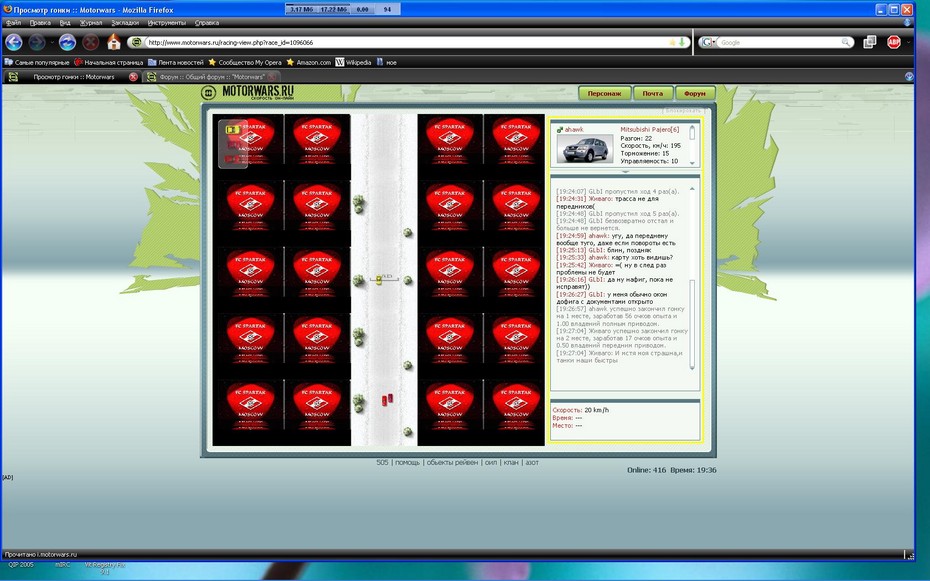The height and width of the screenshot is (581, 930).
Task: Click the search magnifier icon
Action: click(845, 42)
